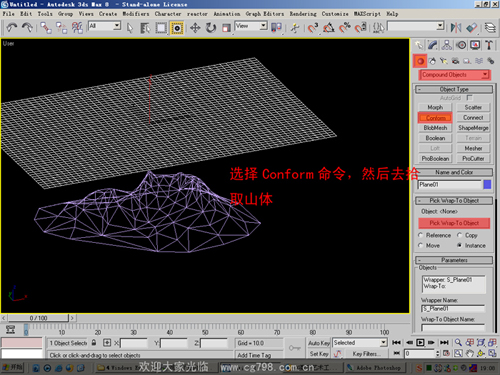Switch to the Utilities panel tab

tap(489, 45)
